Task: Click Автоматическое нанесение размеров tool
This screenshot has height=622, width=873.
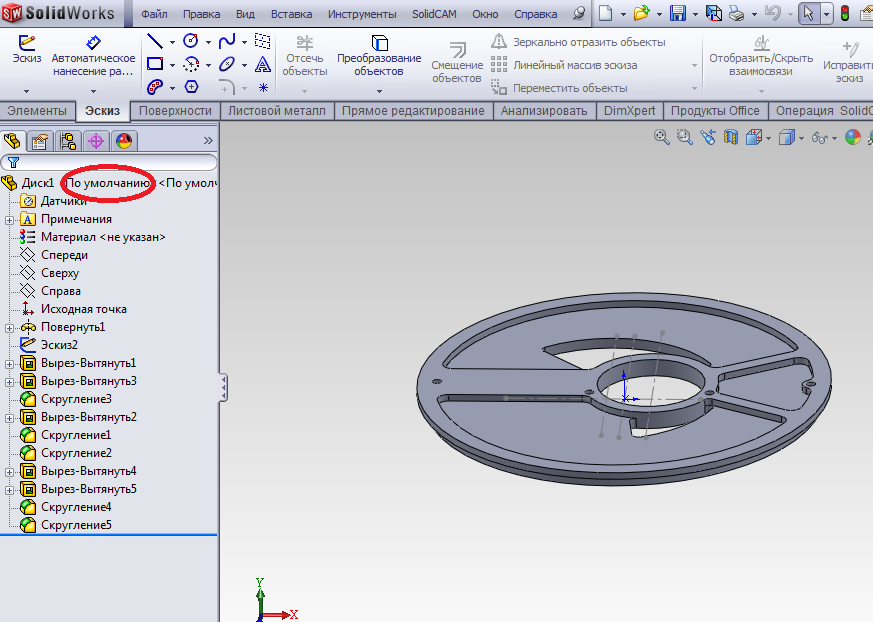Action: (93, 56)
